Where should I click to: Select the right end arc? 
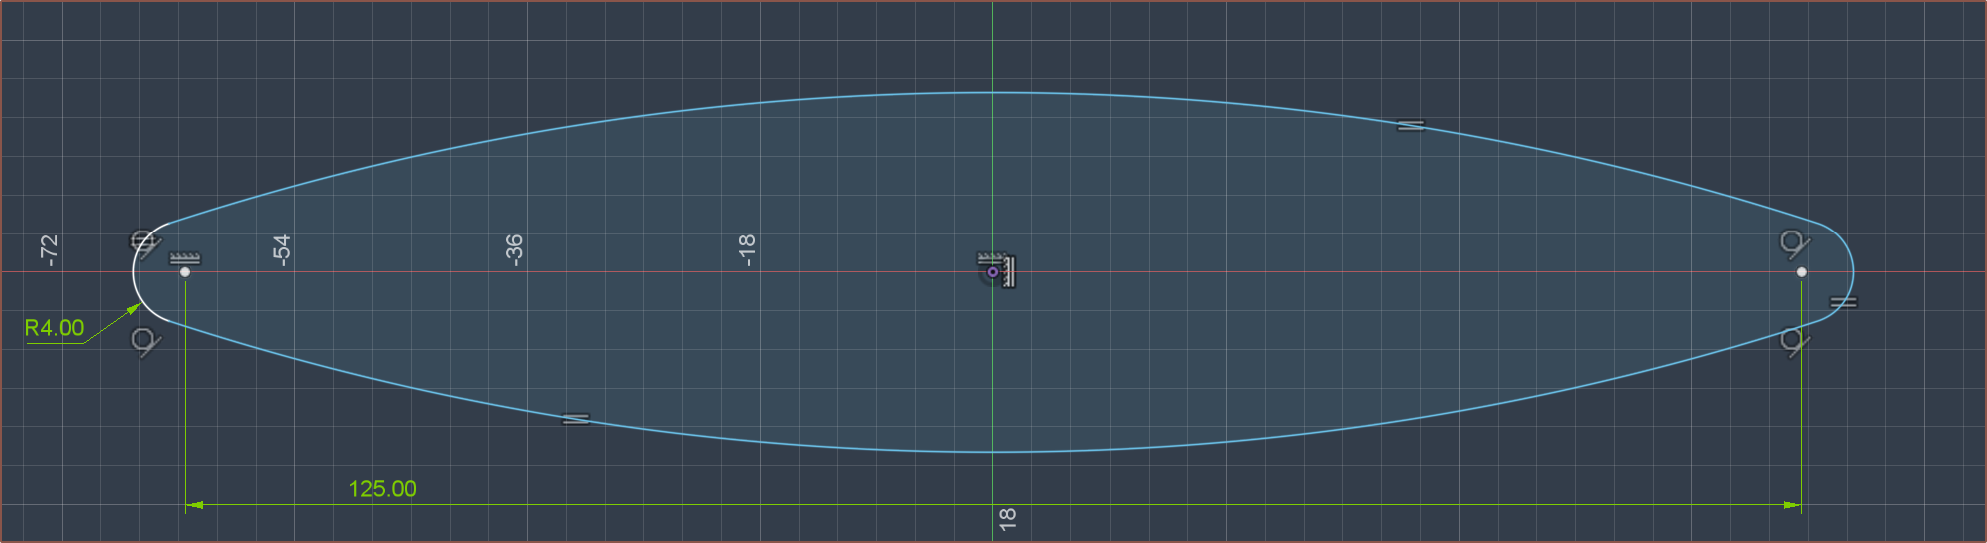tap(1852, 272)
